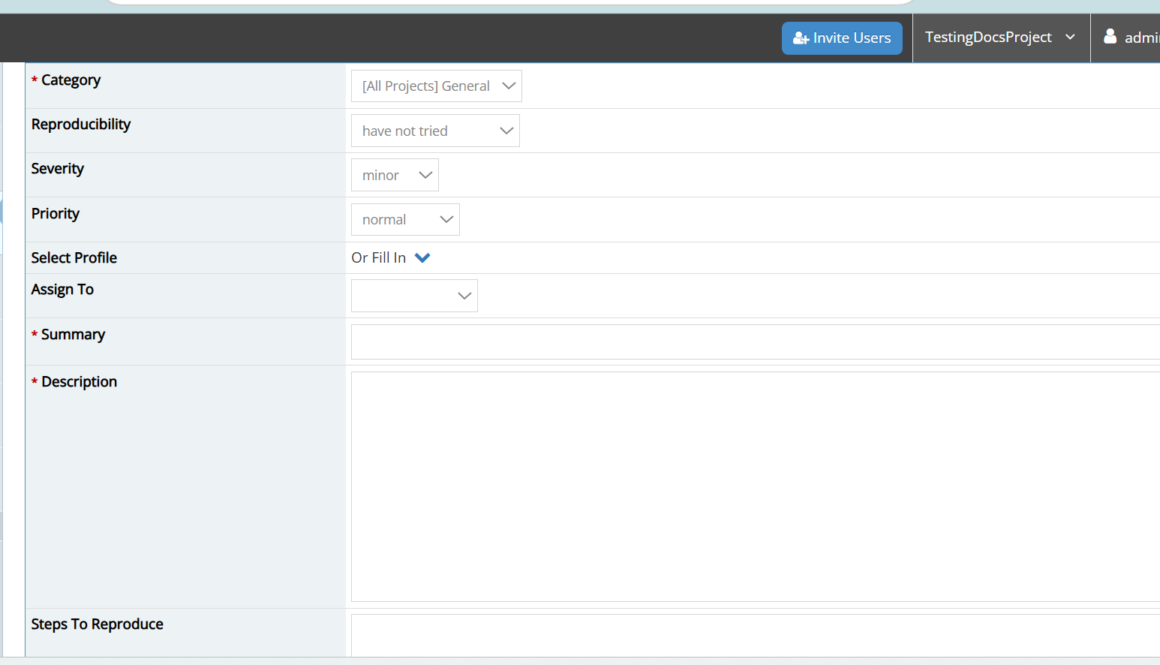Click the Invite Users button
1160x665 pixels.
842,38
